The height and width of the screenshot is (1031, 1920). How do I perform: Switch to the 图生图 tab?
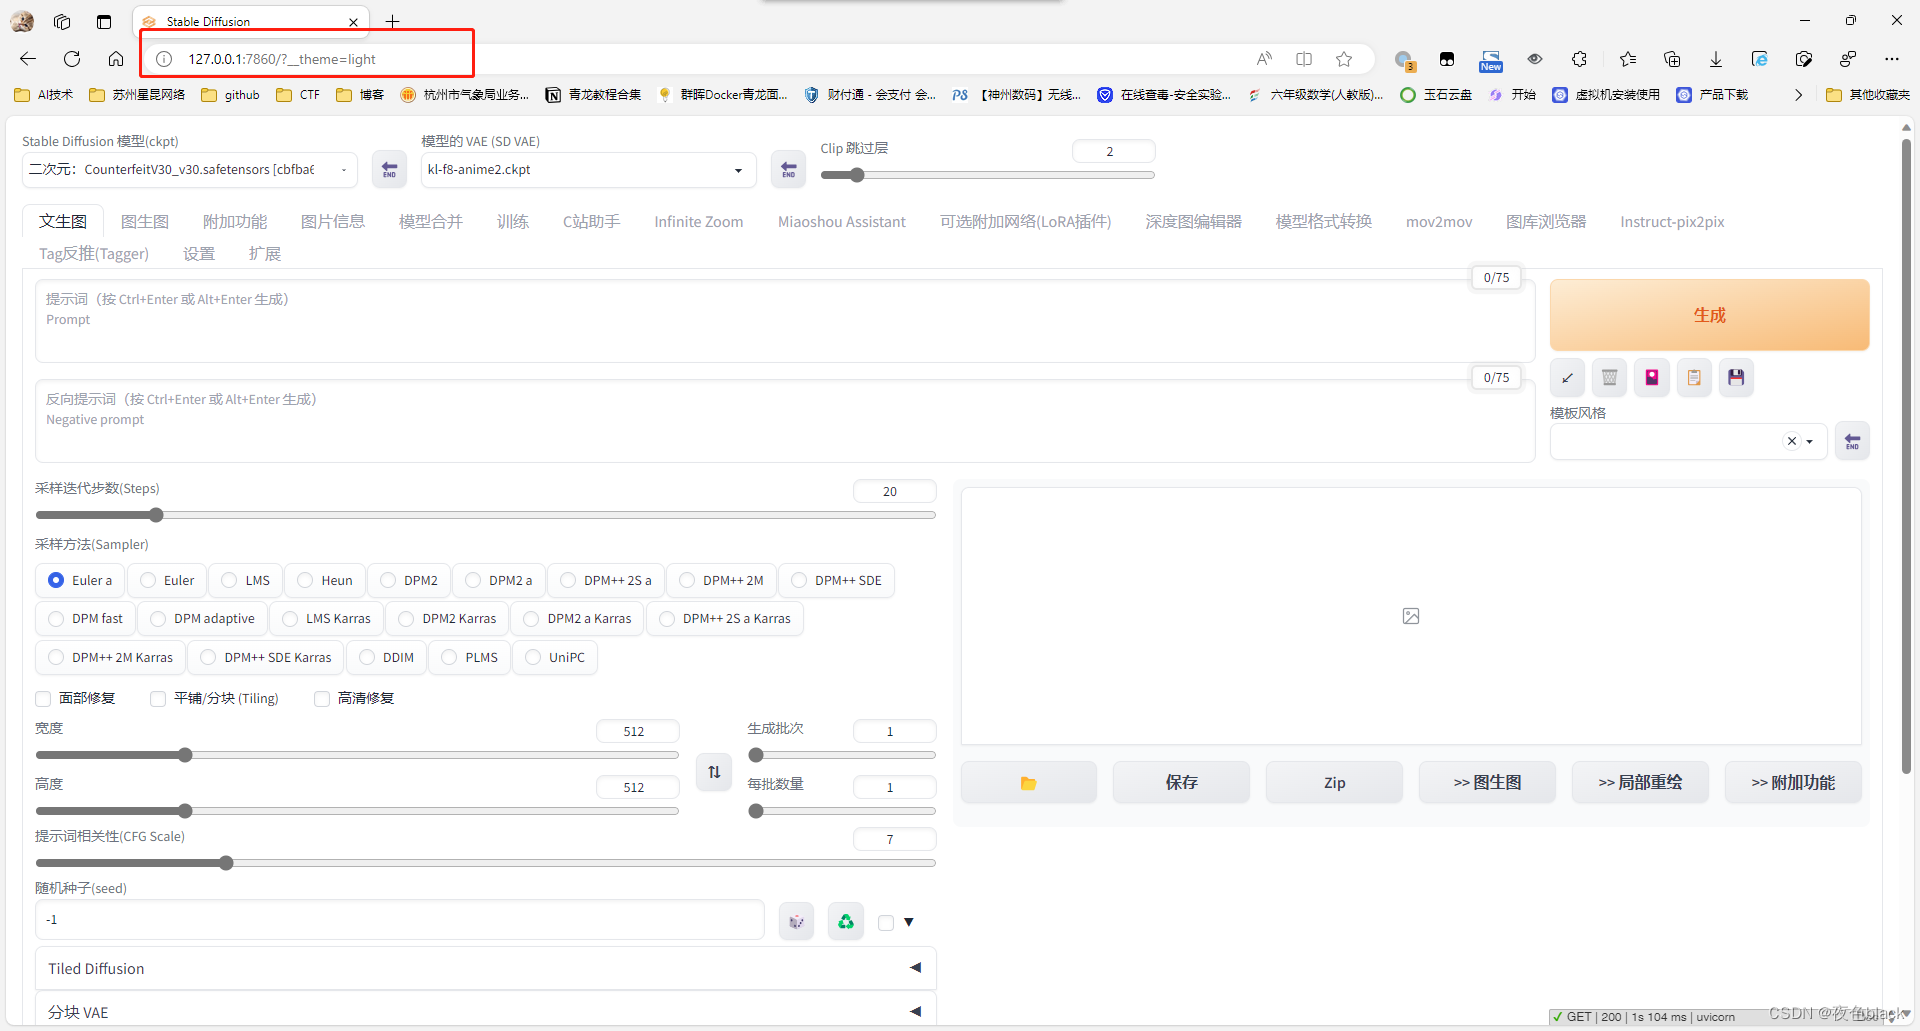click(145, 222)
